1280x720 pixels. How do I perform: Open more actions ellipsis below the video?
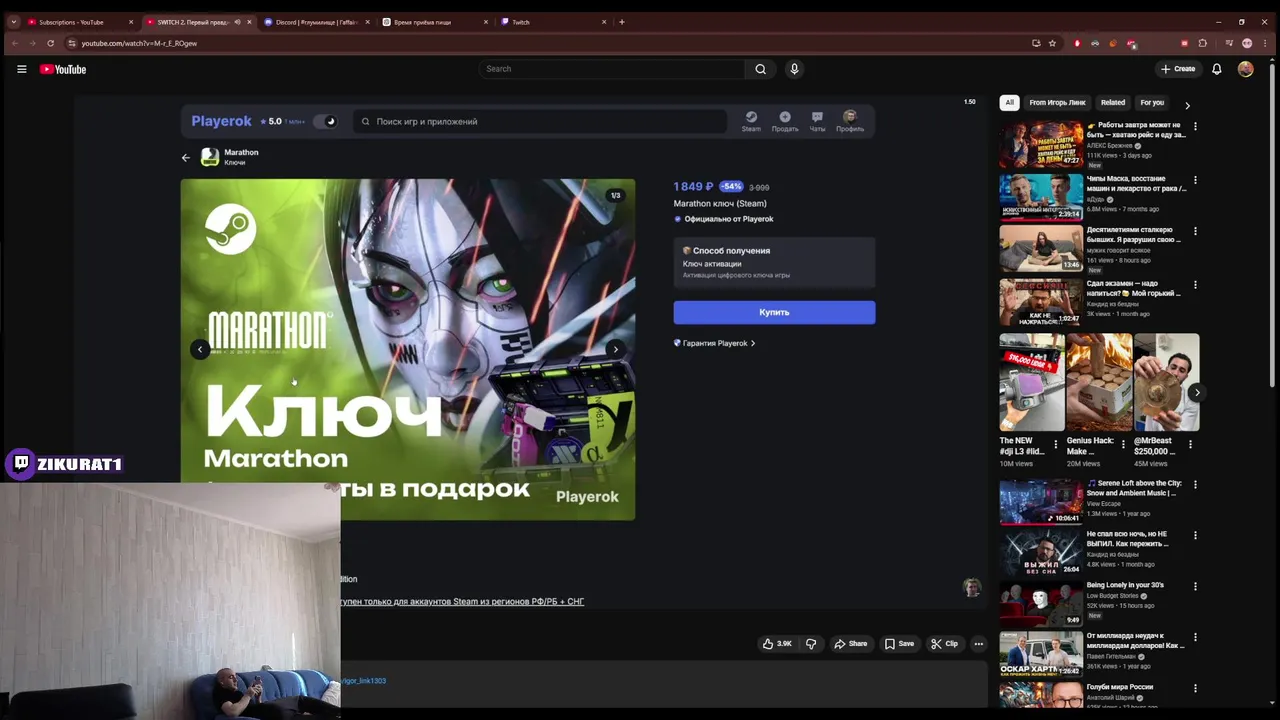(x=979, y=644)
